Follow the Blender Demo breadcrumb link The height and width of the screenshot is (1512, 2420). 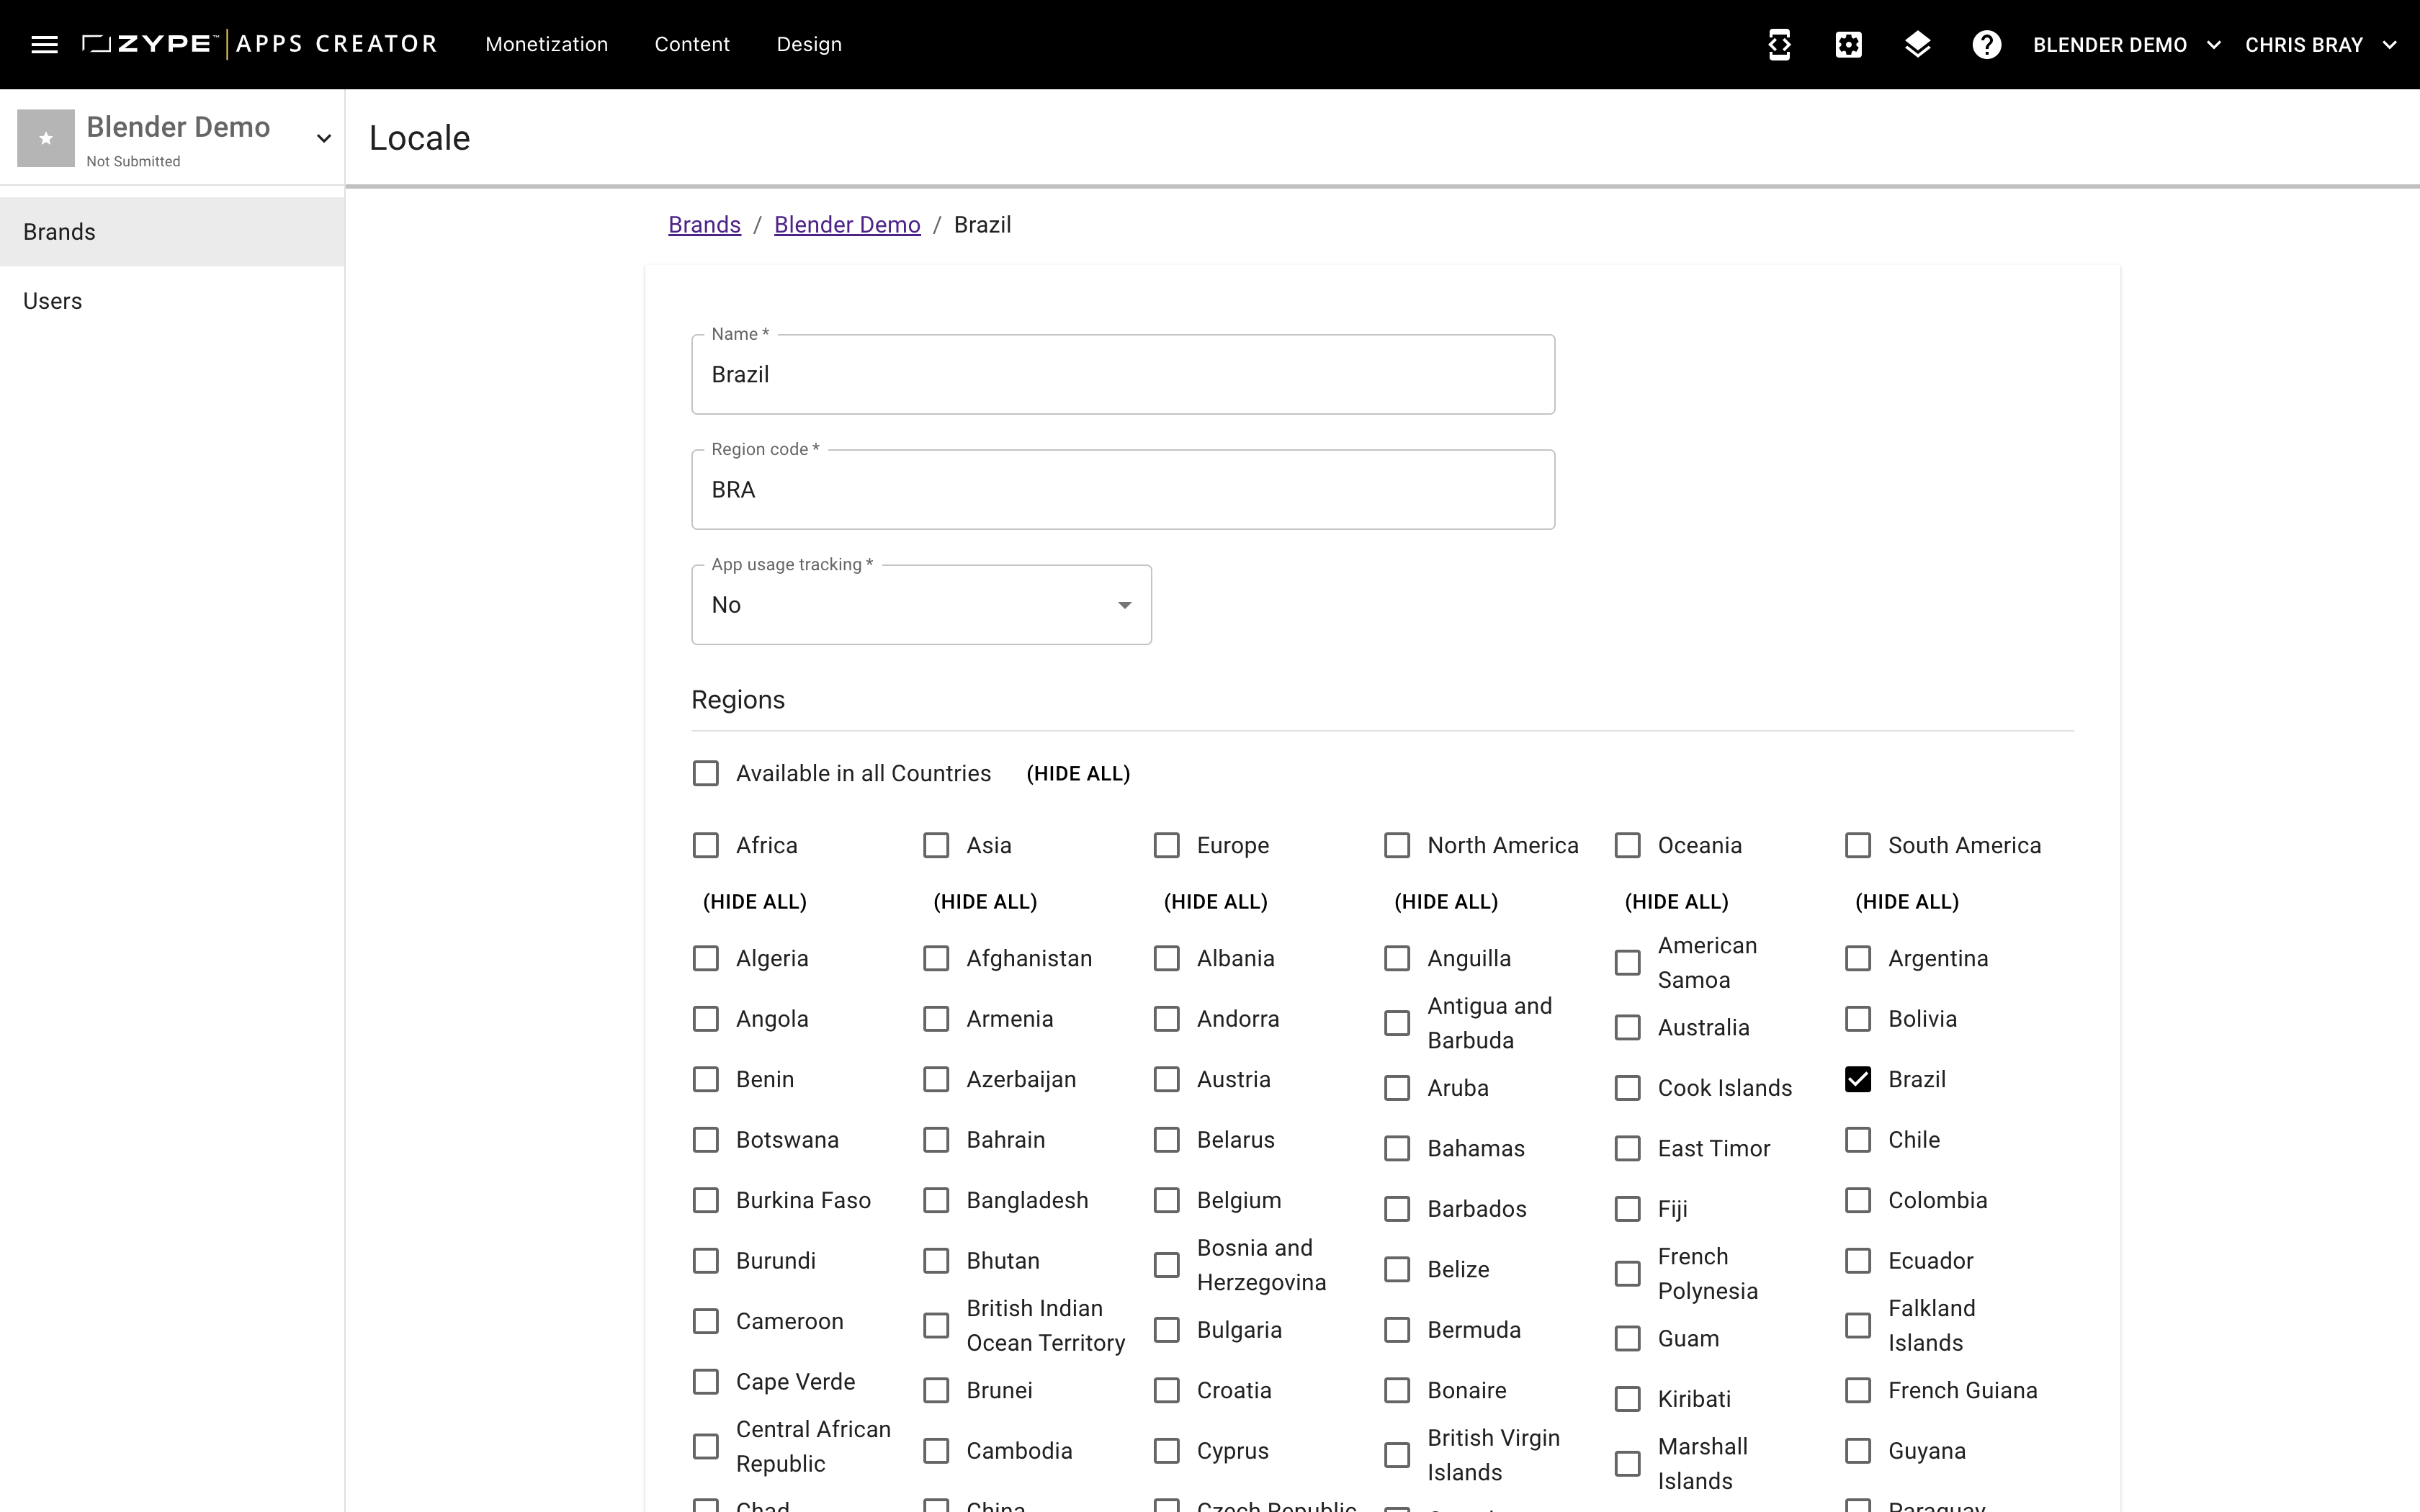pyautogui.click(x=847, y=225)
